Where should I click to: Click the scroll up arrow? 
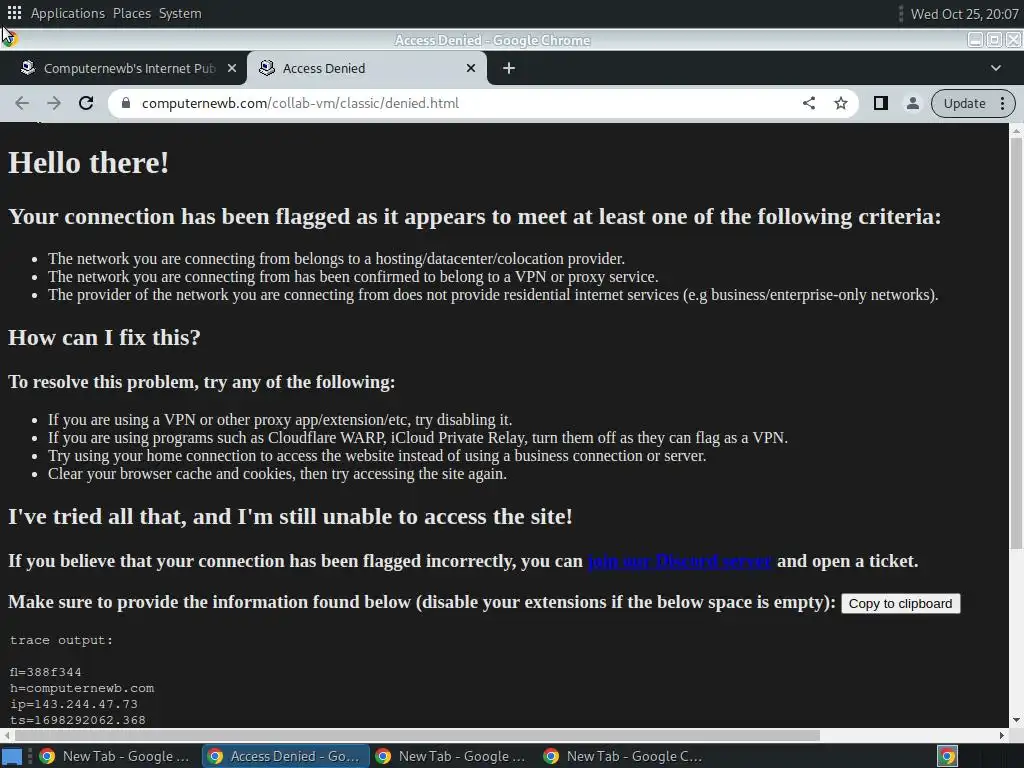pos(1016,131)
